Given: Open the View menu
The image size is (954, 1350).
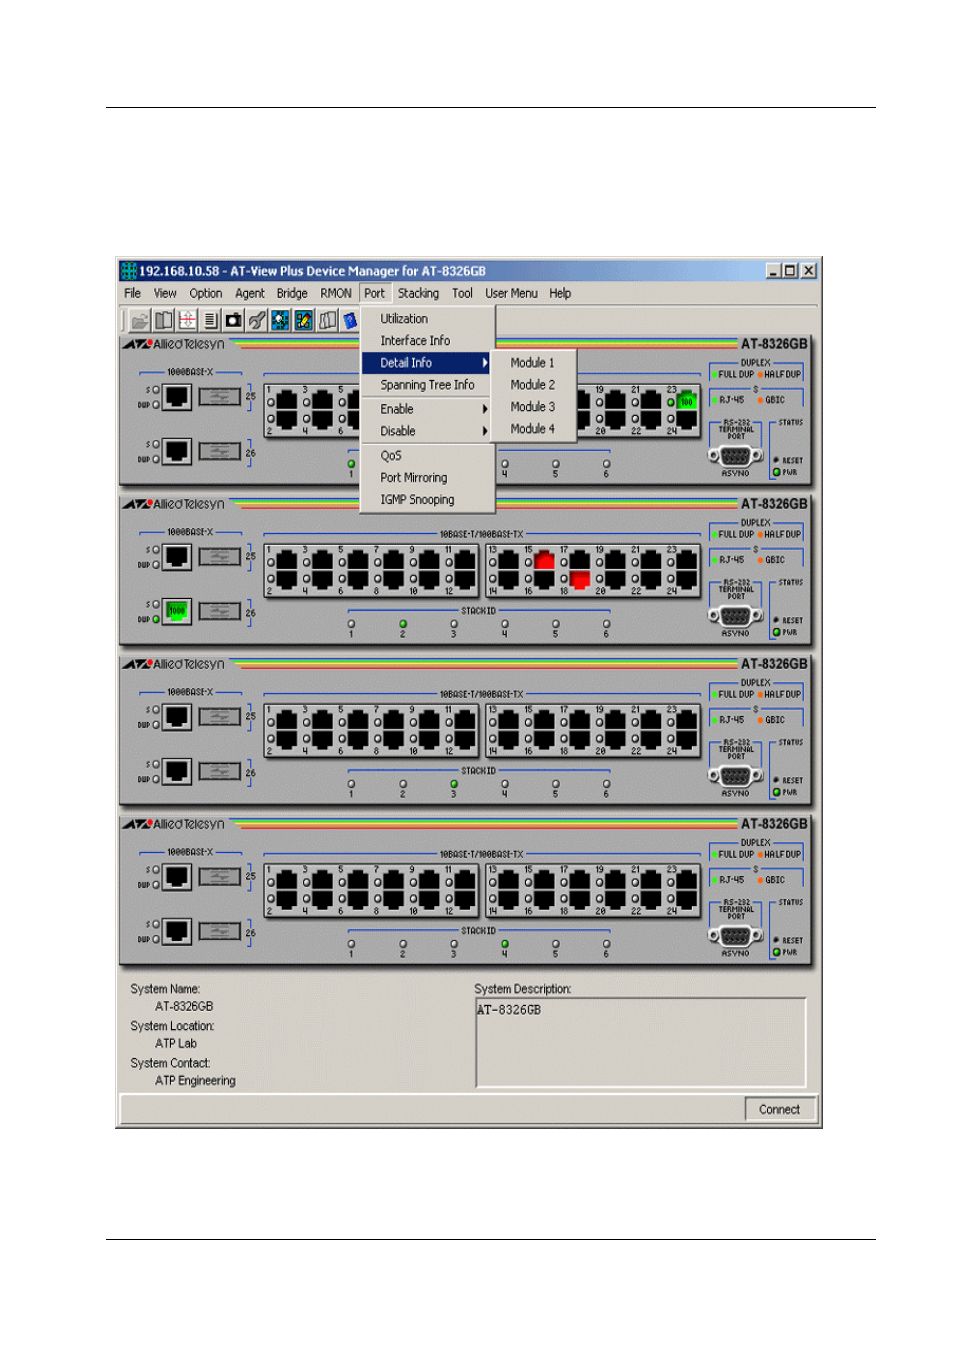Looking at the screenshot, I should tap(165, 293).
